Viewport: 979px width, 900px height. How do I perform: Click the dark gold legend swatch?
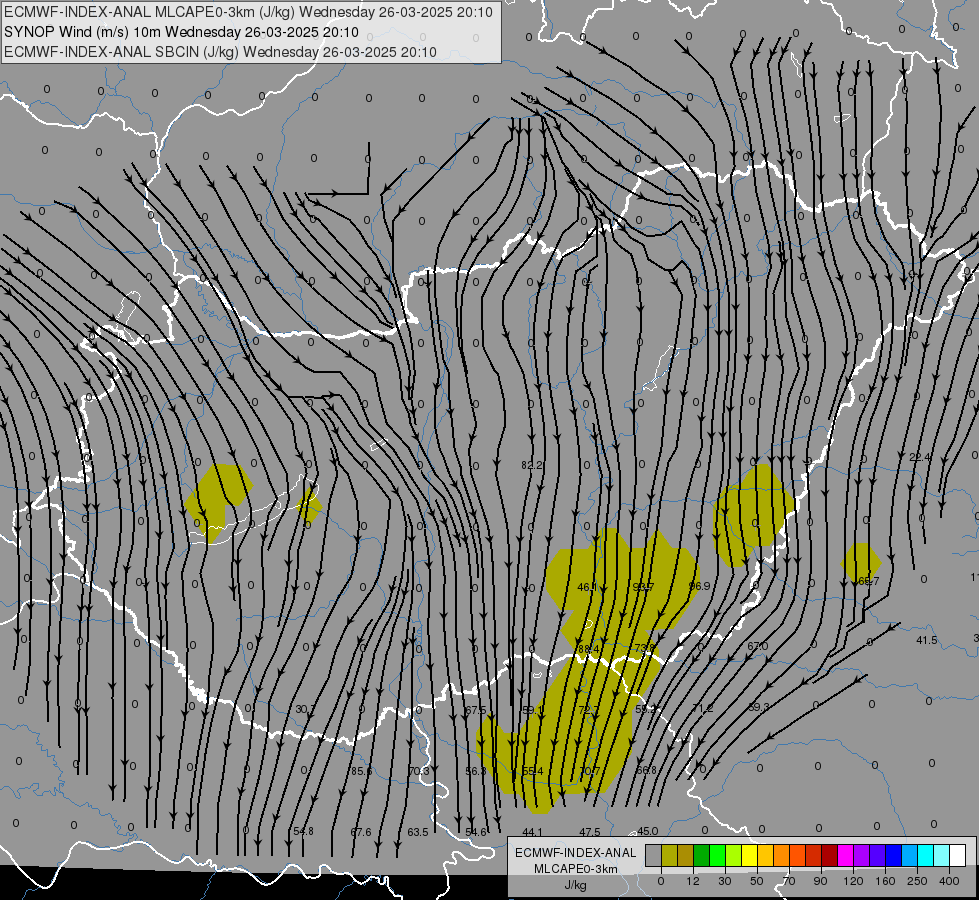coord(686,855)
